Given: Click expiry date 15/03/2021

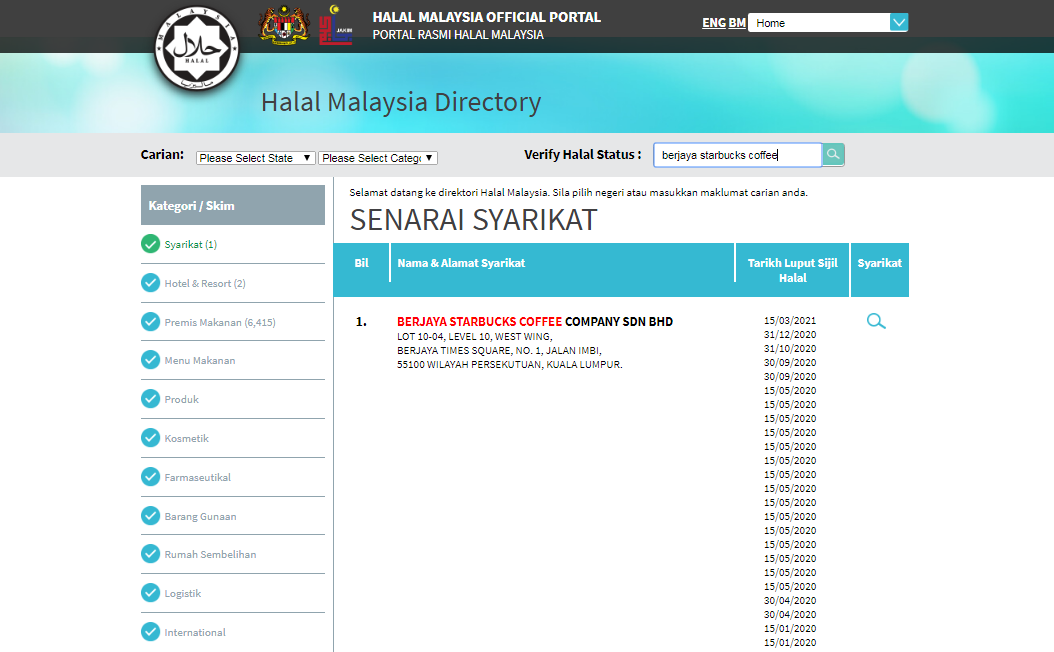Looking at the screenshot, I should pos(790,321).
